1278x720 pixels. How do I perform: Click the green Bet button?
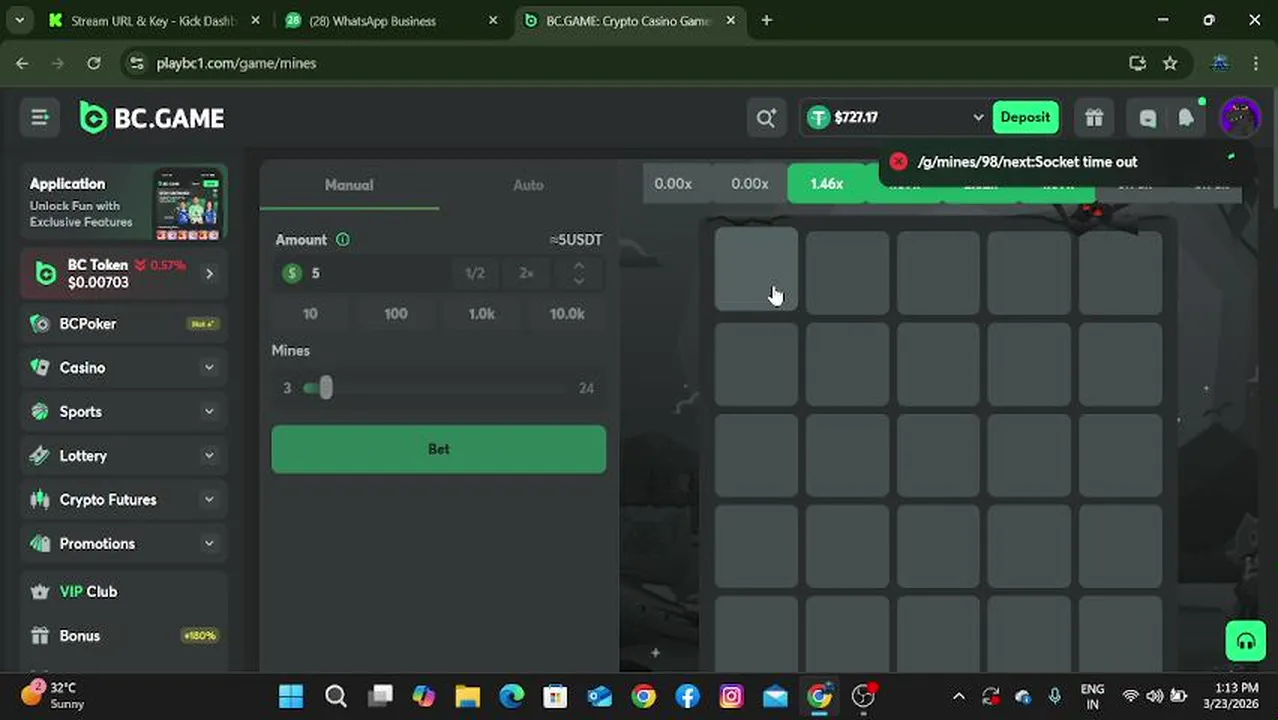coord(438,449)
